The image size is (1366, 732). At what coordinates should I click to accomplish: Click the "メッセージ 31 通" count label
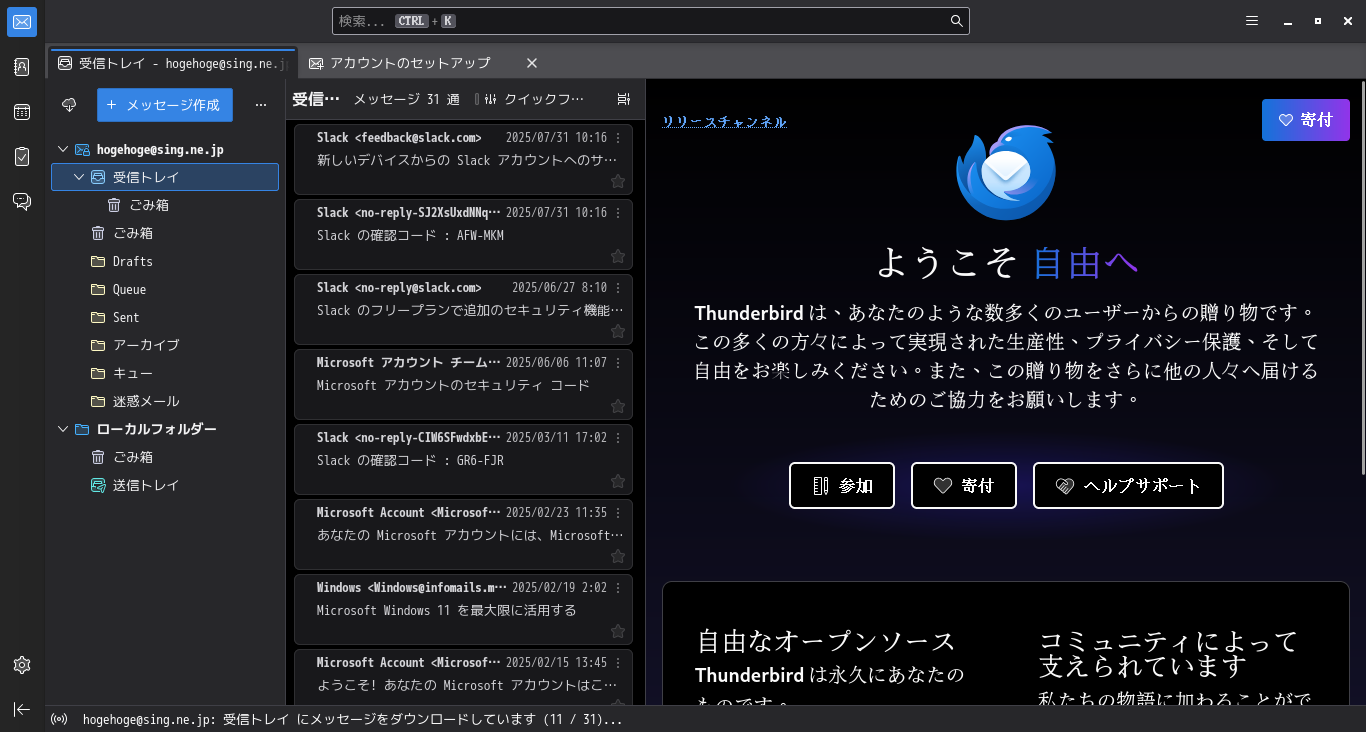click(407, 99)
